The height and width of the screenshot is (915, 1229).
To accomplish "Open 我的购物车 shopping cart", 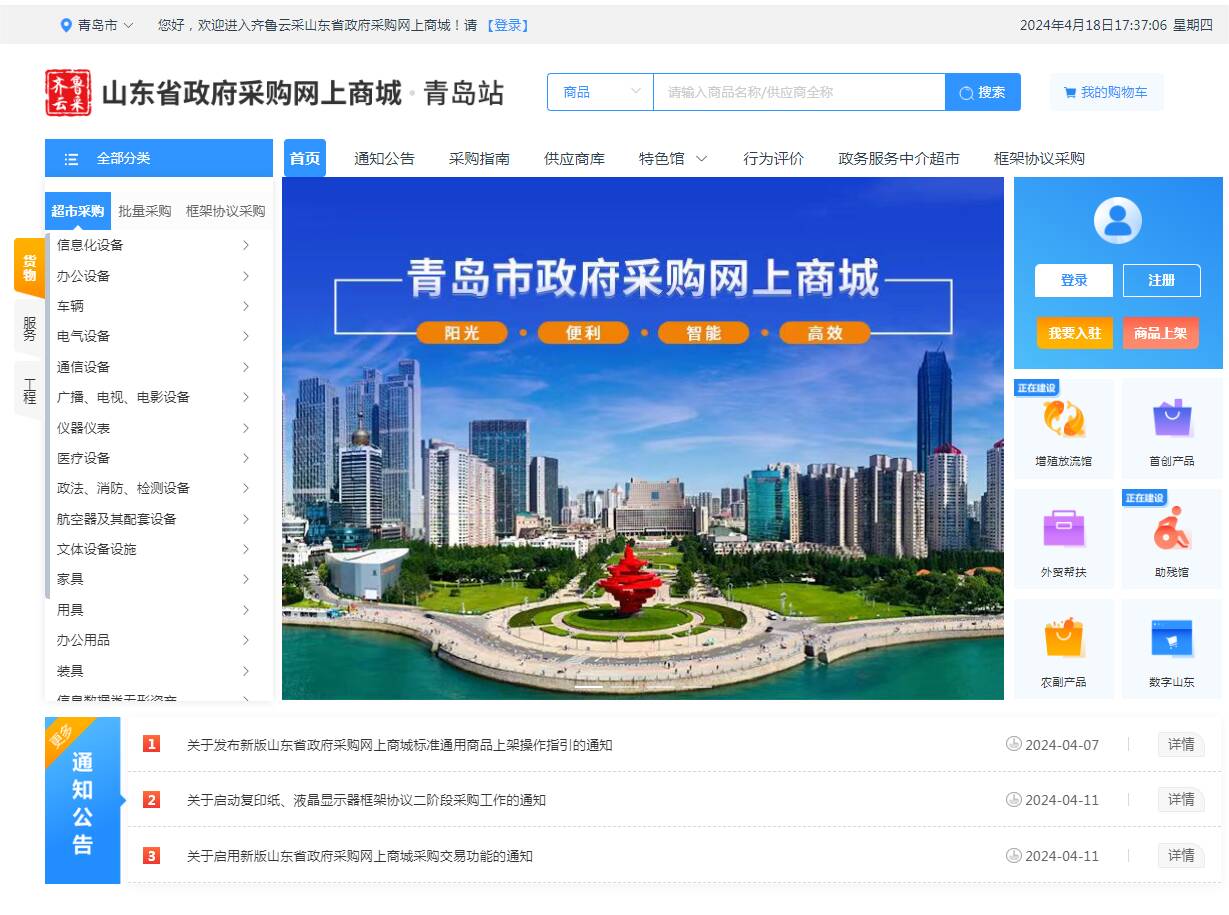I will tap(1106, 92).
